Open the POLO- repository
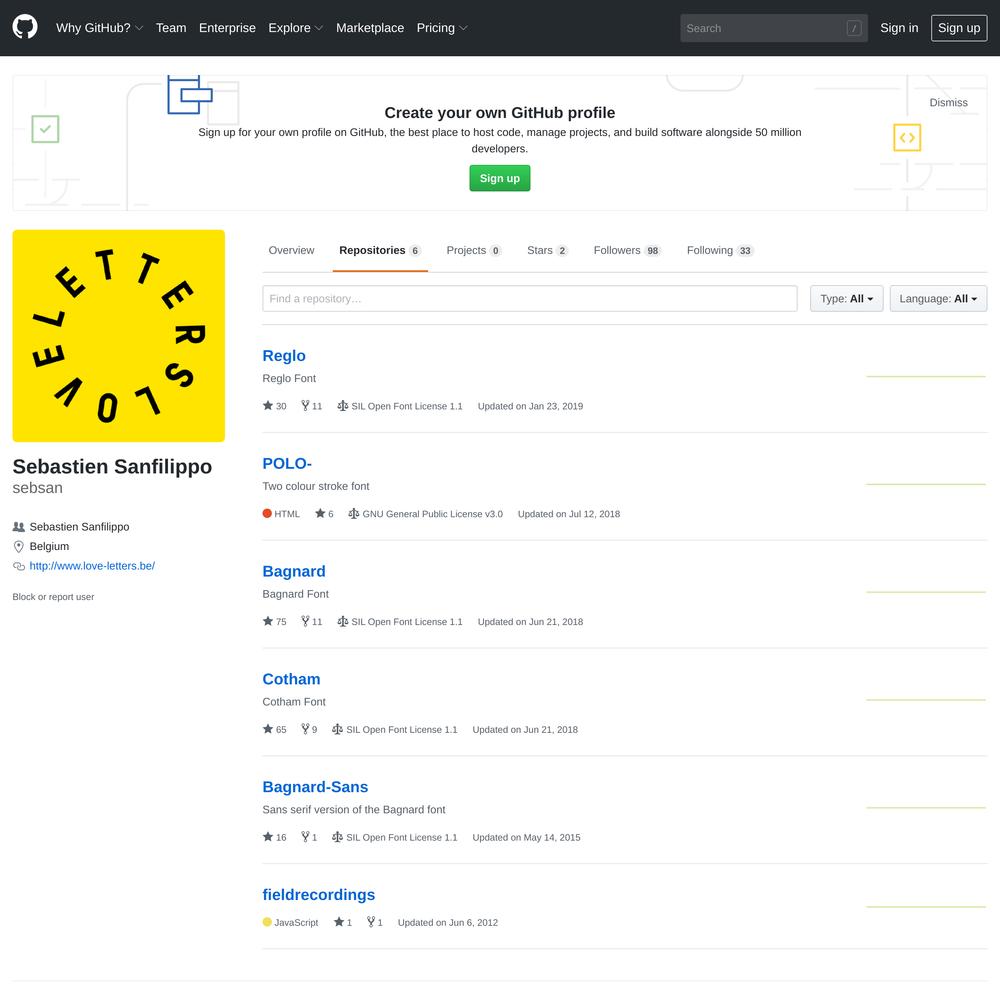This screenshot has height=1000, width=1000. coord(287,464)
